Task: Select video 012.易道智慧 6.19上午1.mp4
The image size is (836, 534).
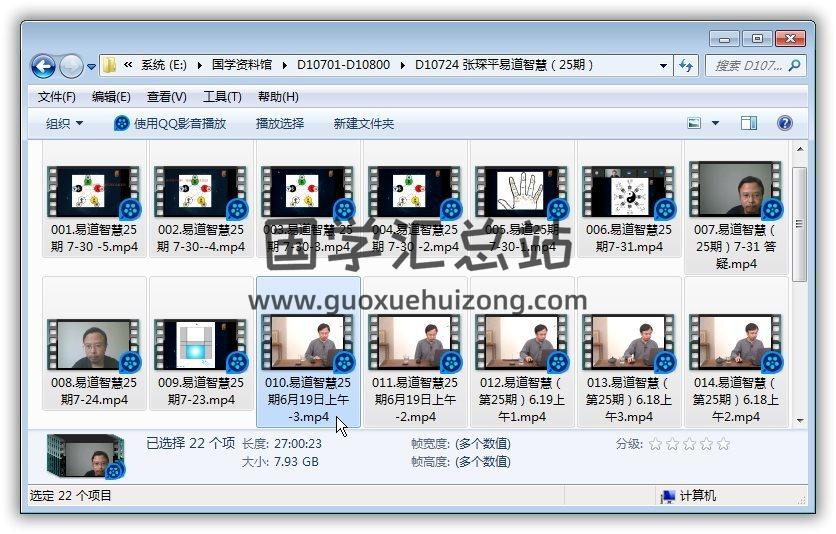Action: click(x=522, y=352)
